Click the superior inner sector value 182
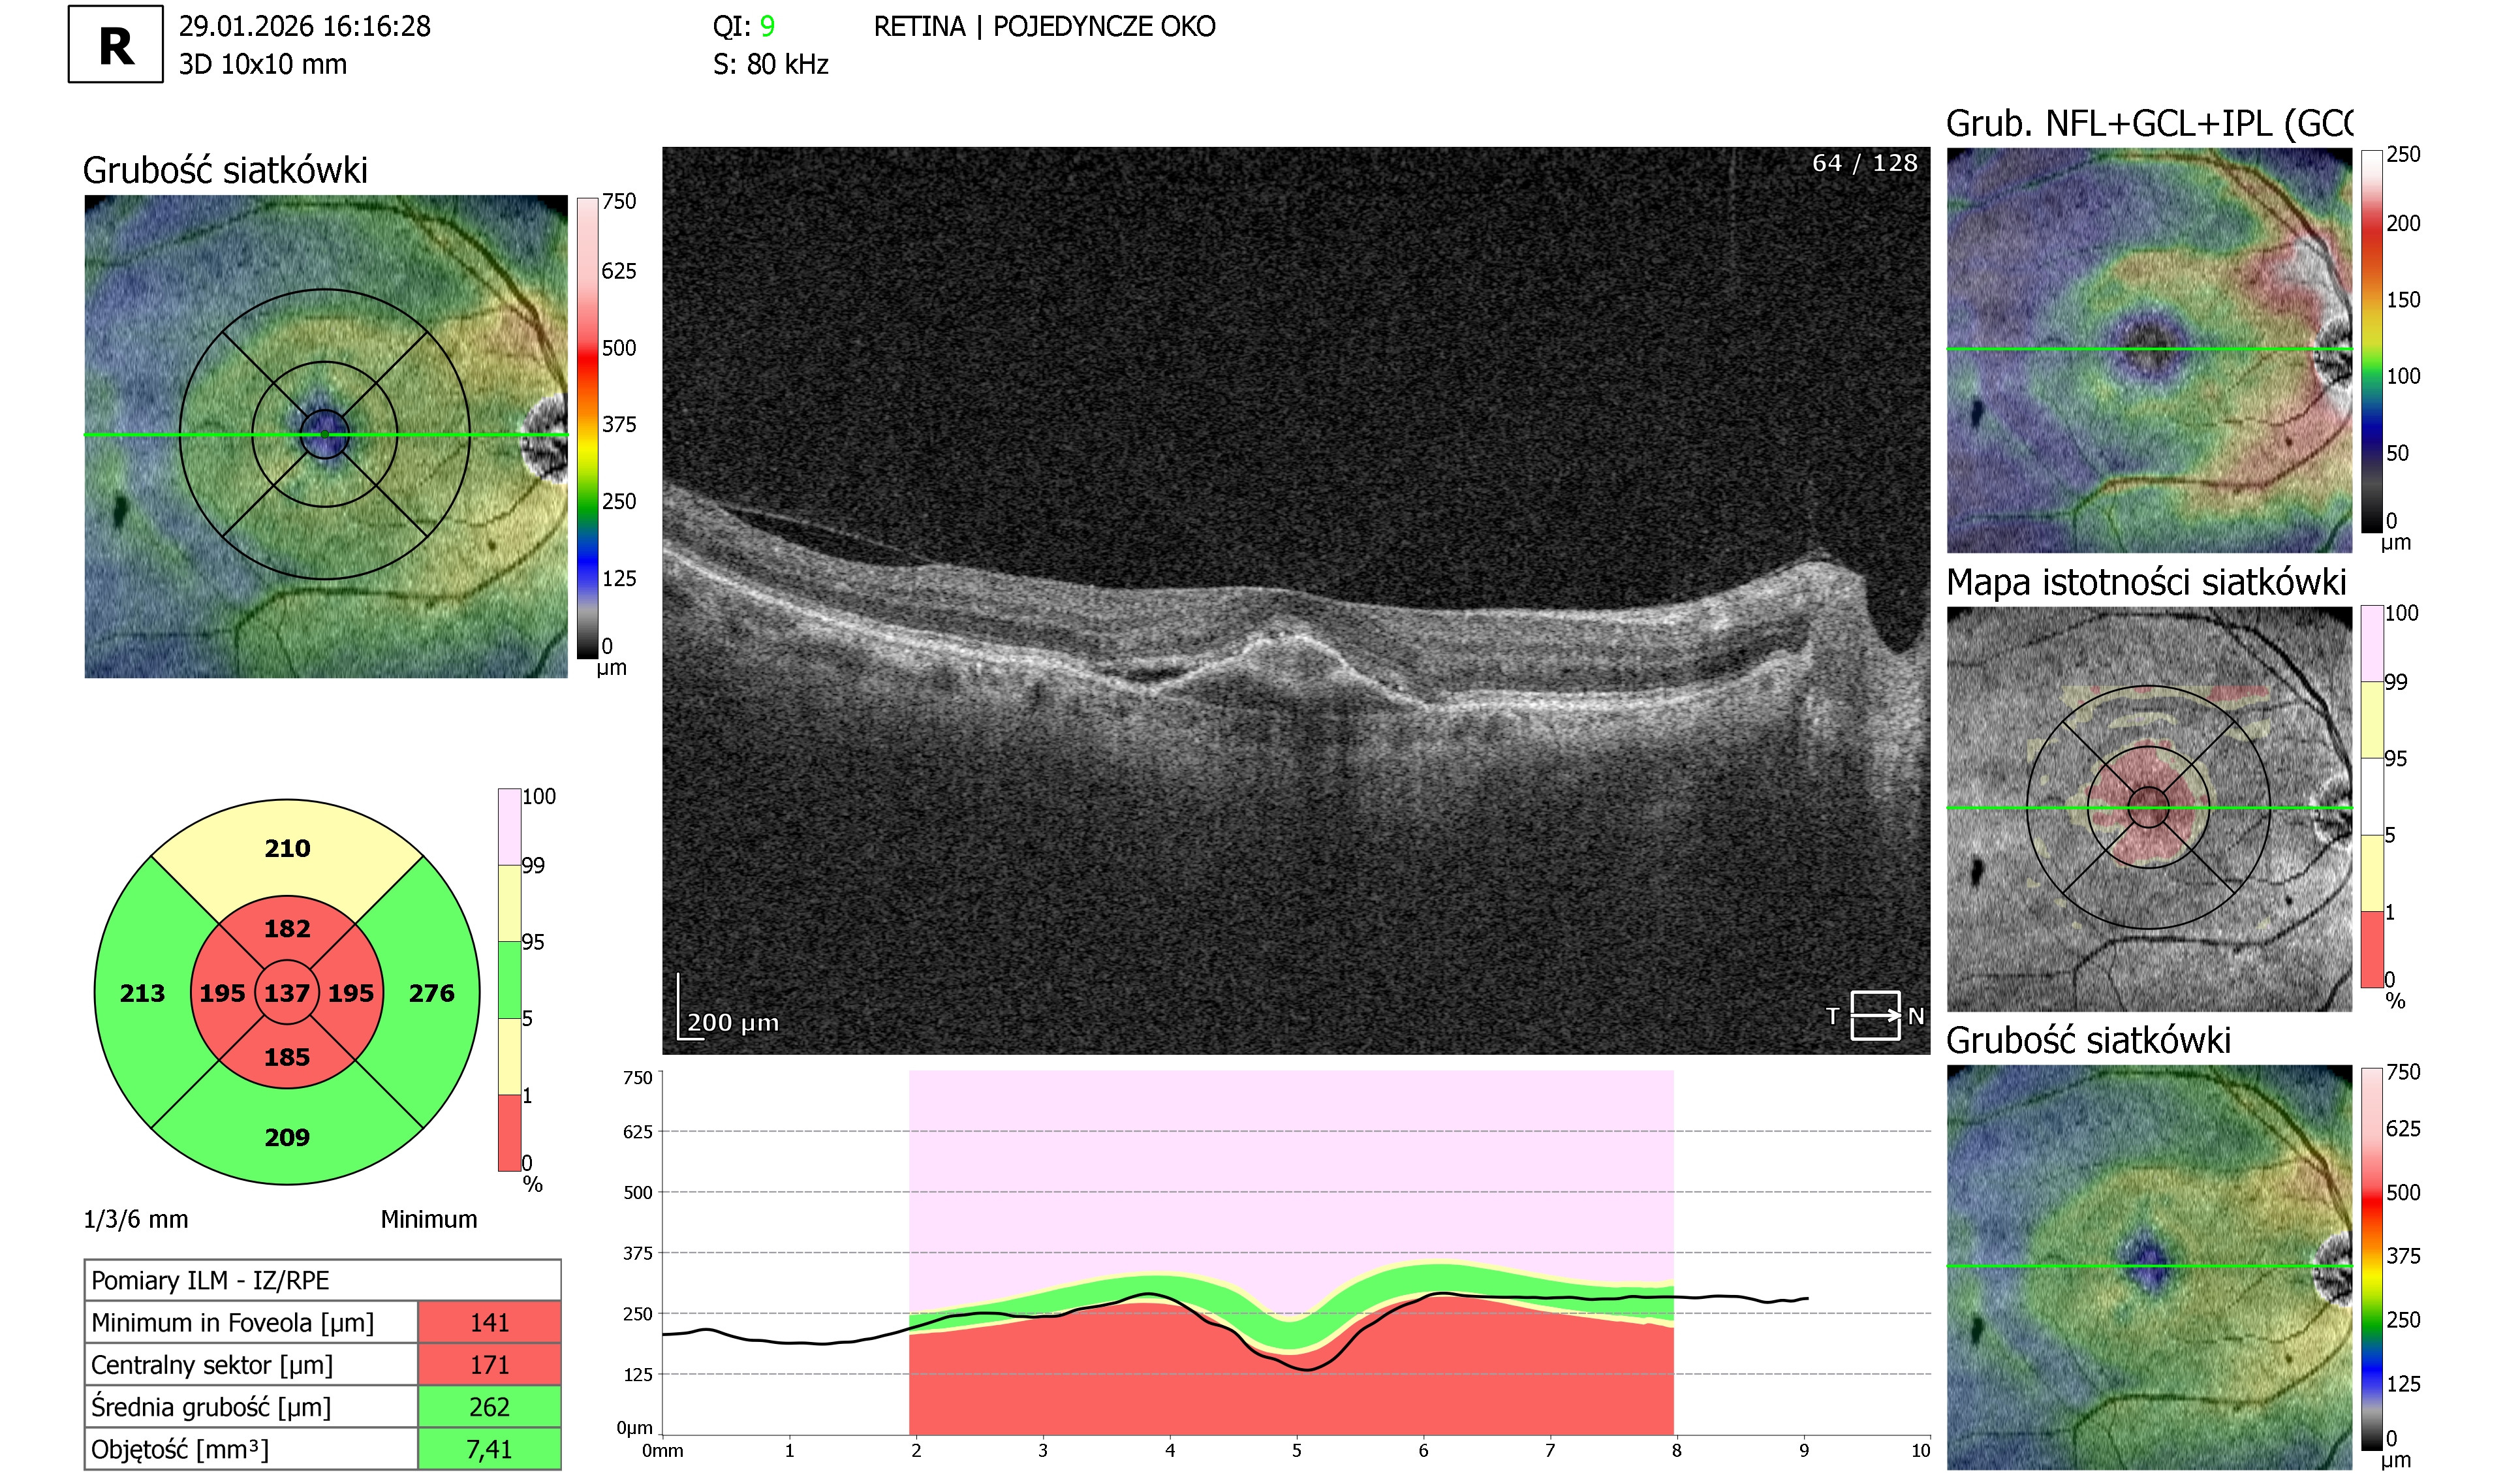 287,929
